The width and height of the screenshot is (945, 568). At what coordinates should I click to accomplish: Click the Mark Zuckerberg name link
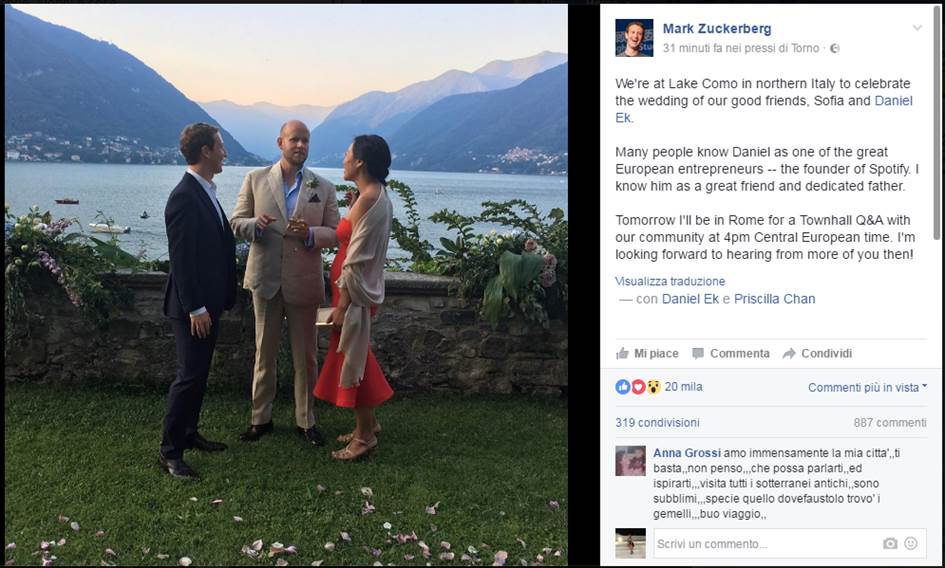pyautogui.click(x=717, y=28)
